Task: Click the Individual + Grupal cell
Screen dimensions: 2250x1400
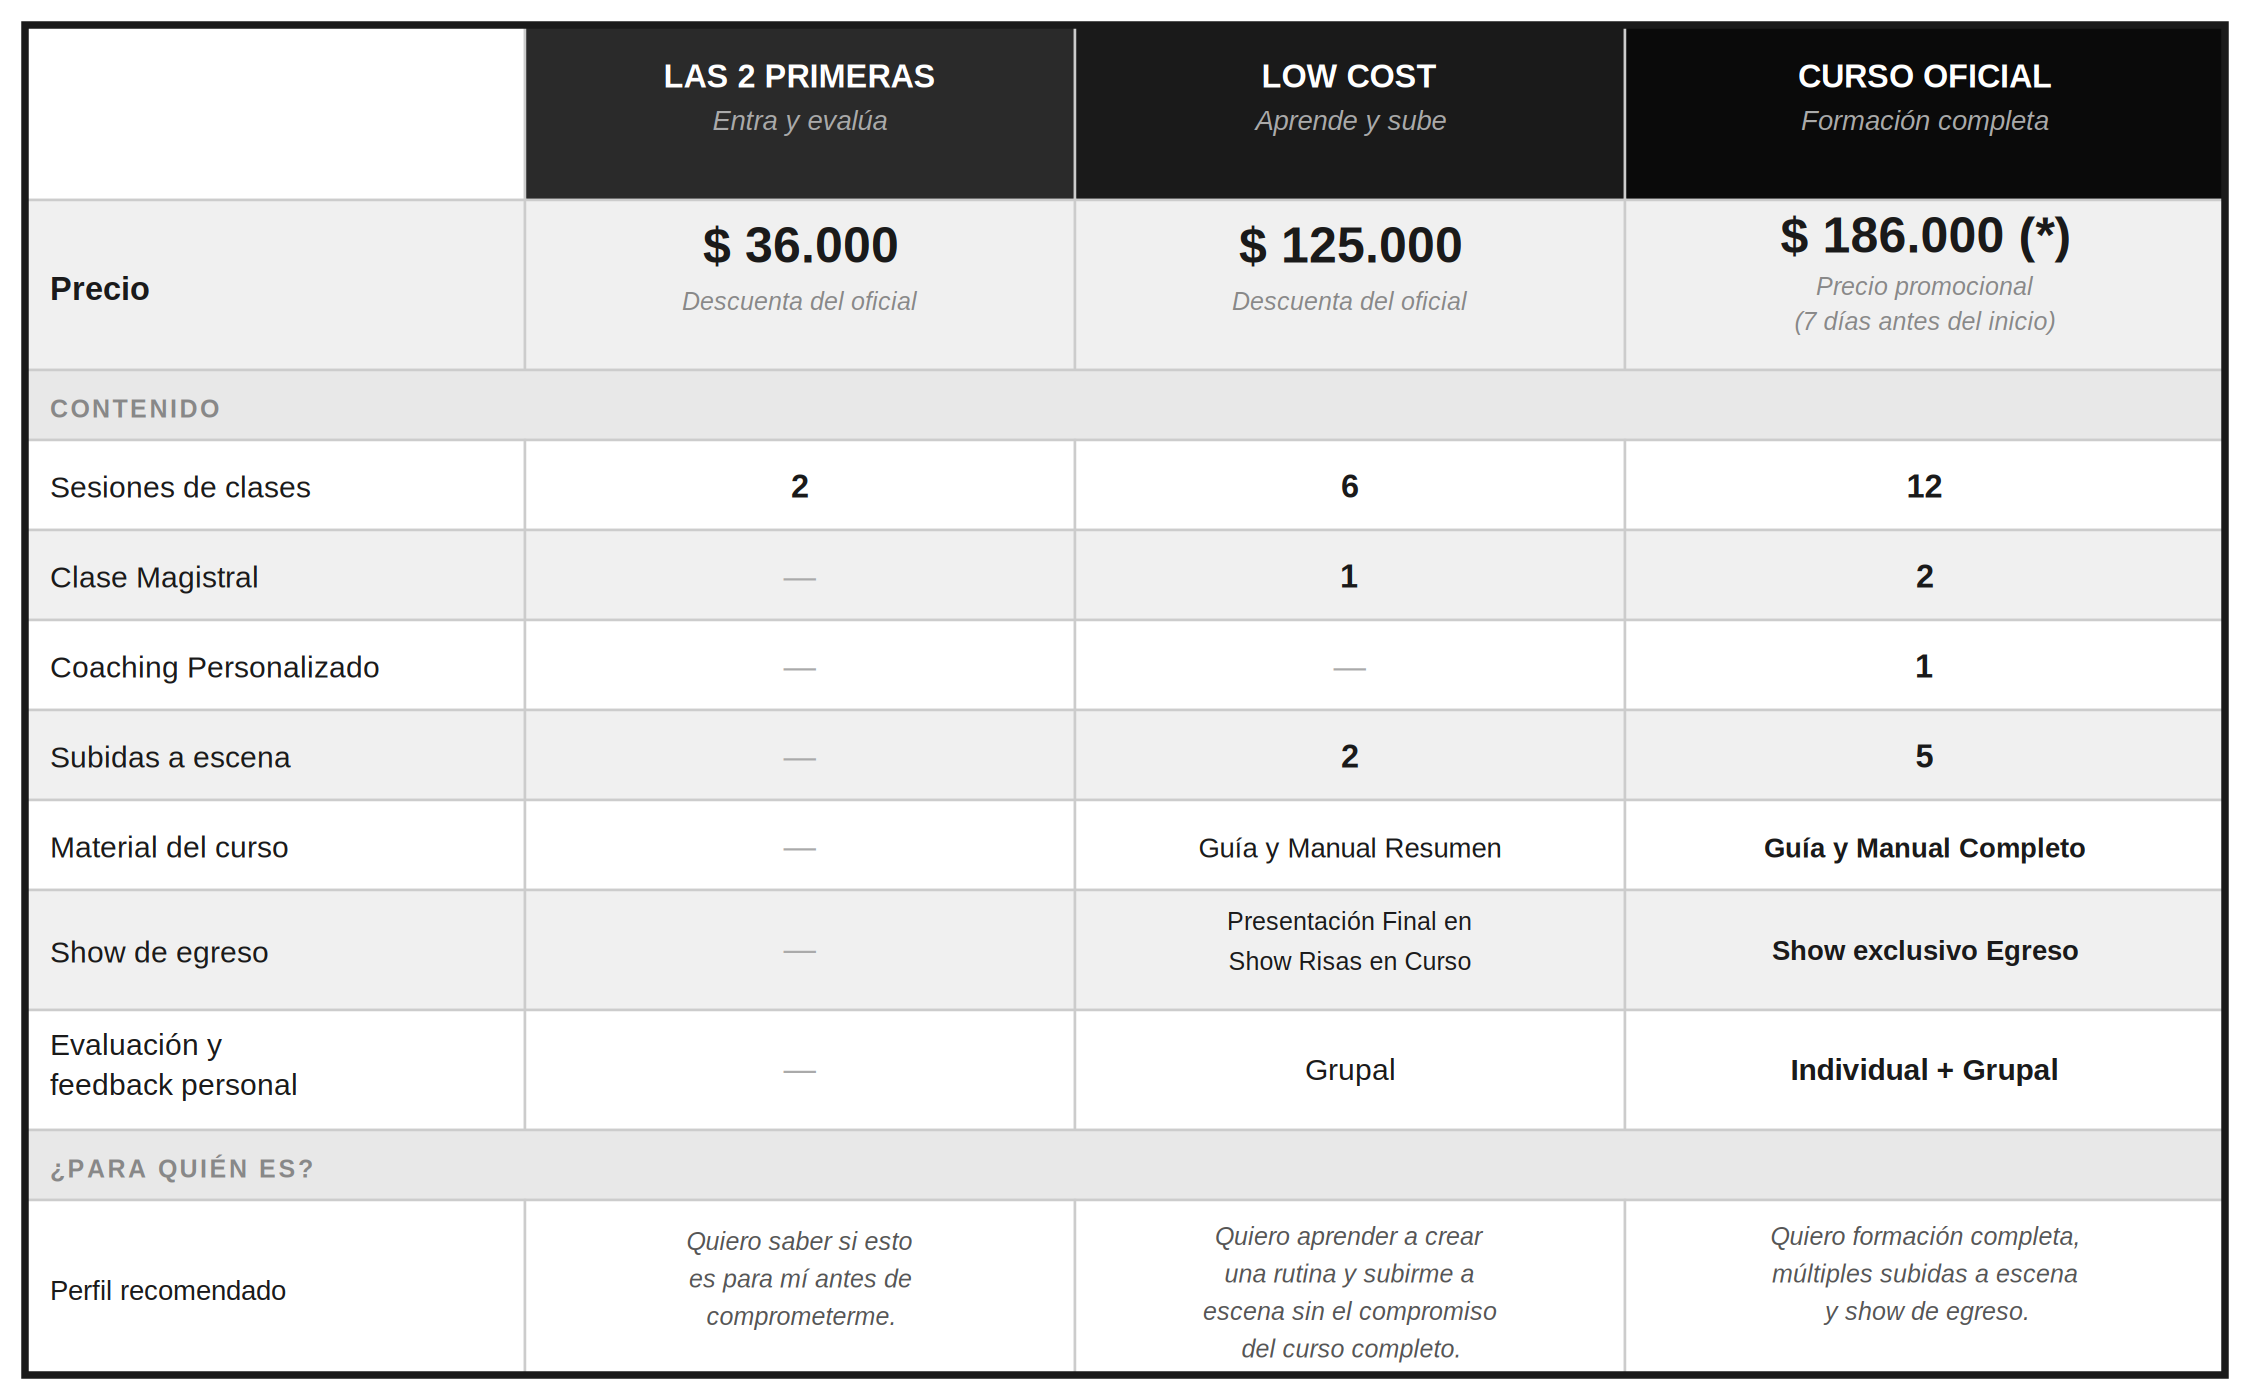Action: point(1924,1070)
